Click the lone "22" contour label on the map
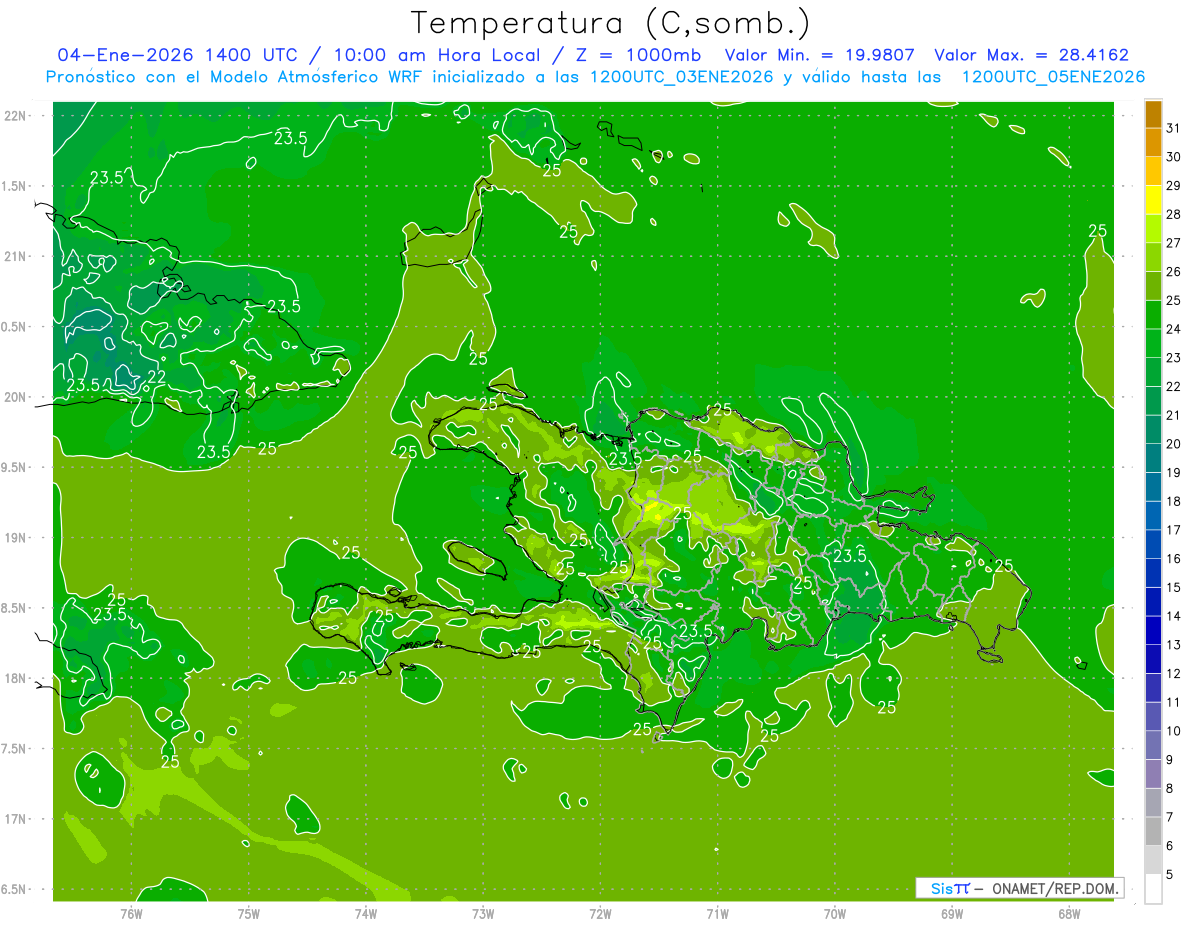The image size is (1200, 927). pyautogui.click(x=157, y=377)
